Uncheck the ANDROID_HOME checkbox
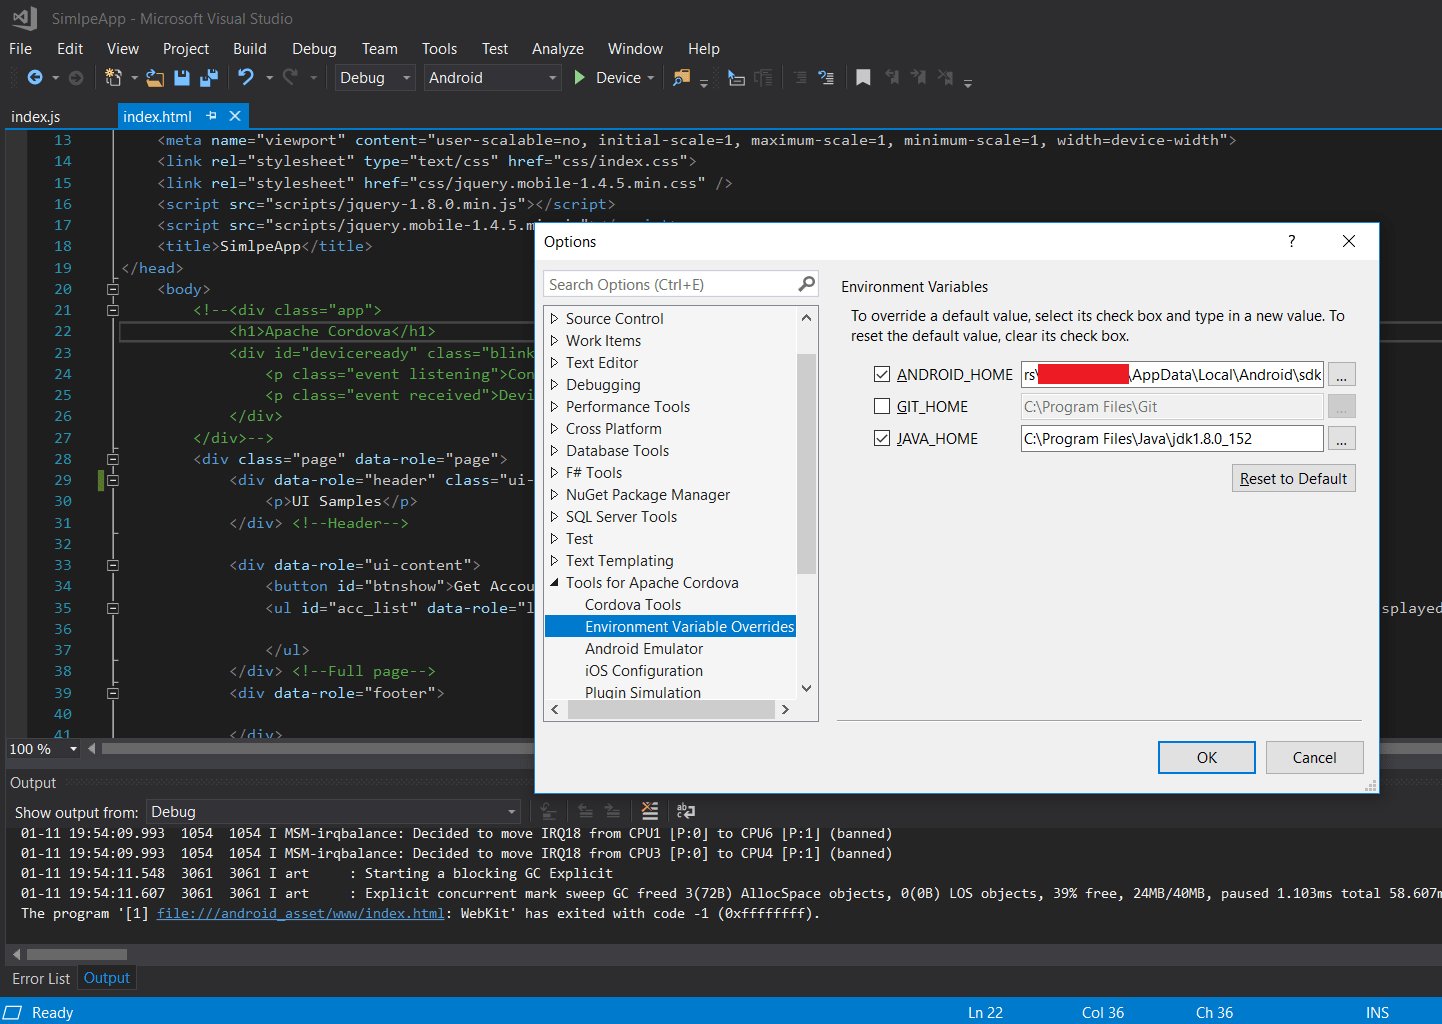Screen dimensions: 1442x1024 coord(882,374)
